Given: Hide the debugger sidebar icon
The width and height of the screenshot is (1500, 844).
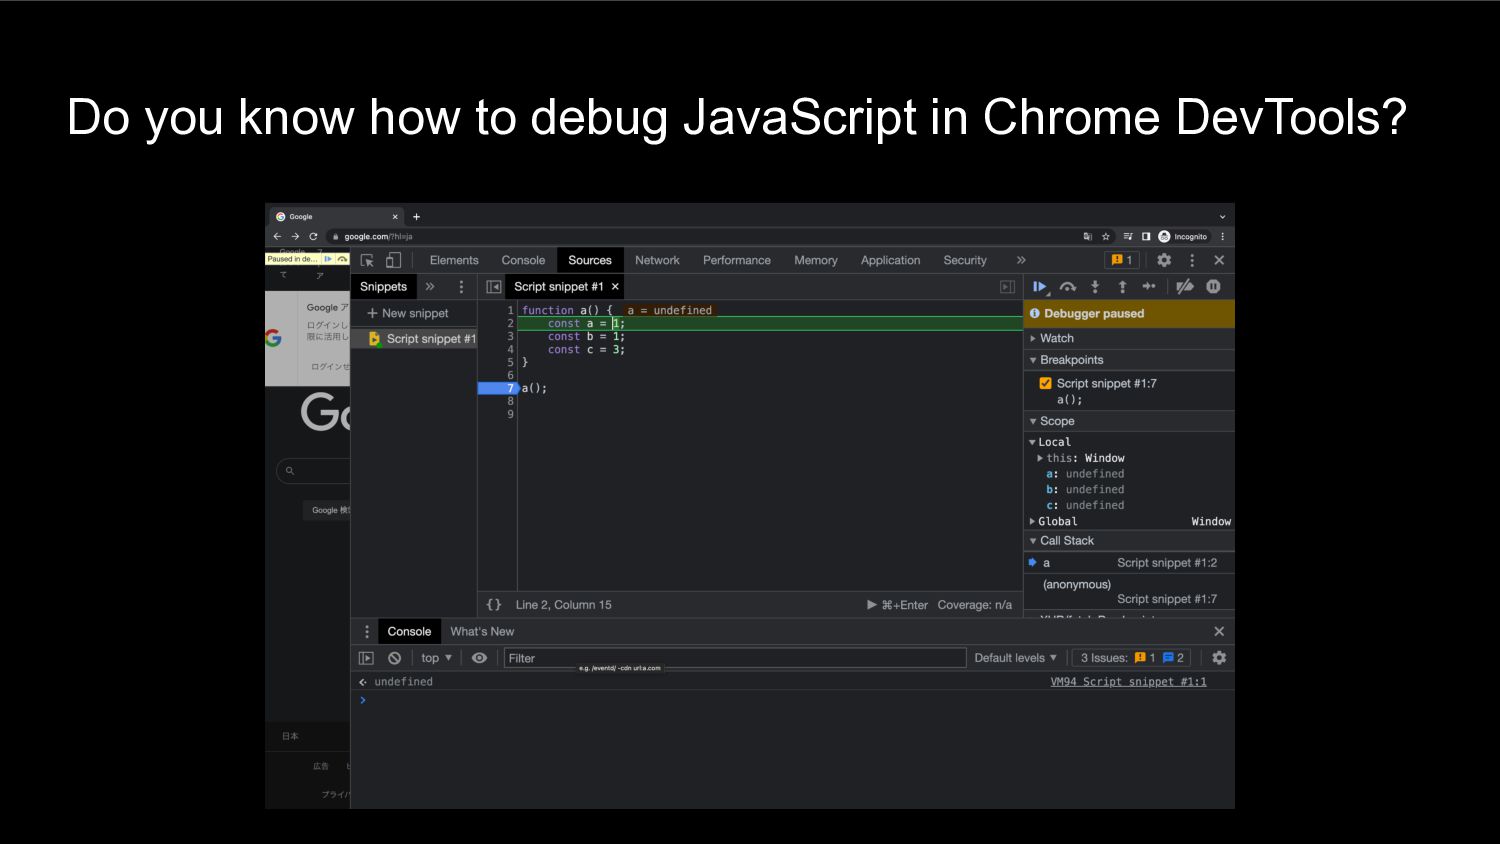Looking at the screenshot, I should pos(1008,287).
